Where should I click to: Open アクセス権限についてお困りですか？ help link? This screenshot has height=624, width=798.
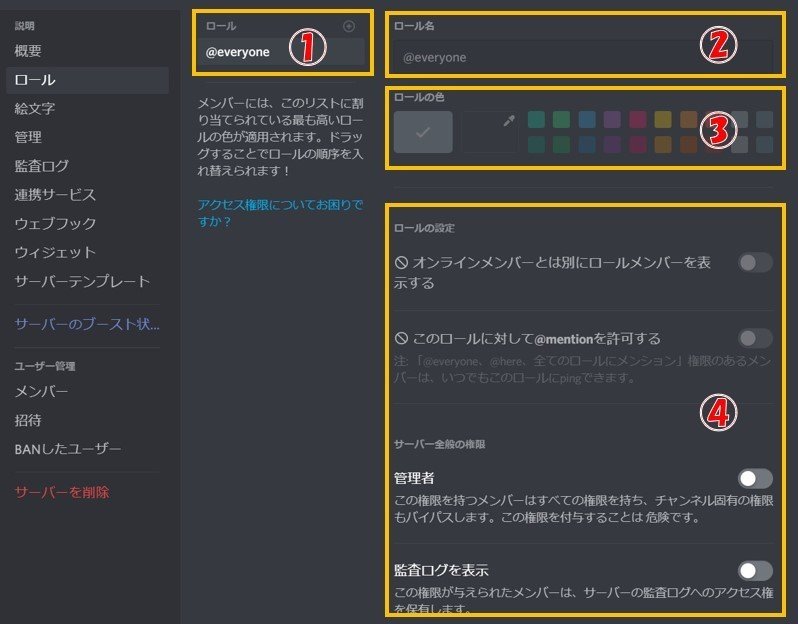click(x=280, y=213)
